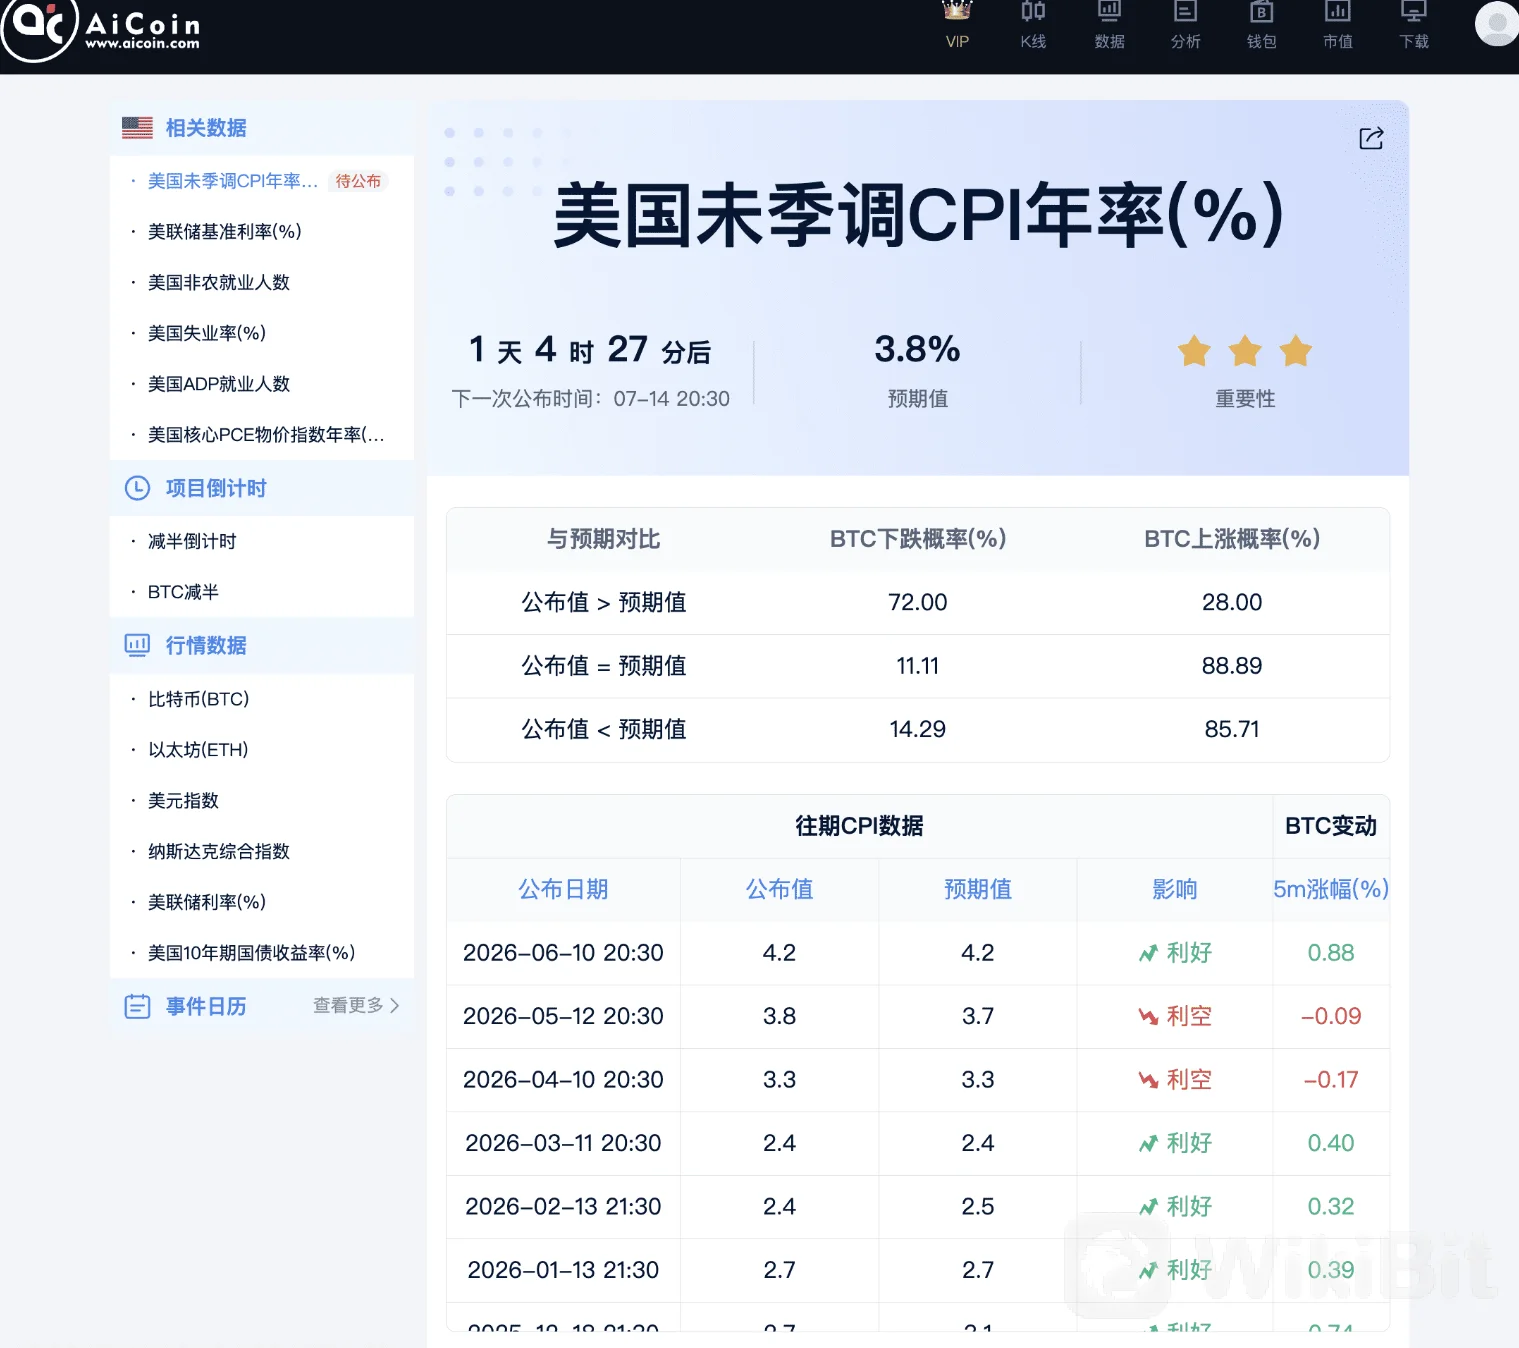Screen dimensions: 1519x1348
Task: Click the third importance star
Action: point(1295,351)
